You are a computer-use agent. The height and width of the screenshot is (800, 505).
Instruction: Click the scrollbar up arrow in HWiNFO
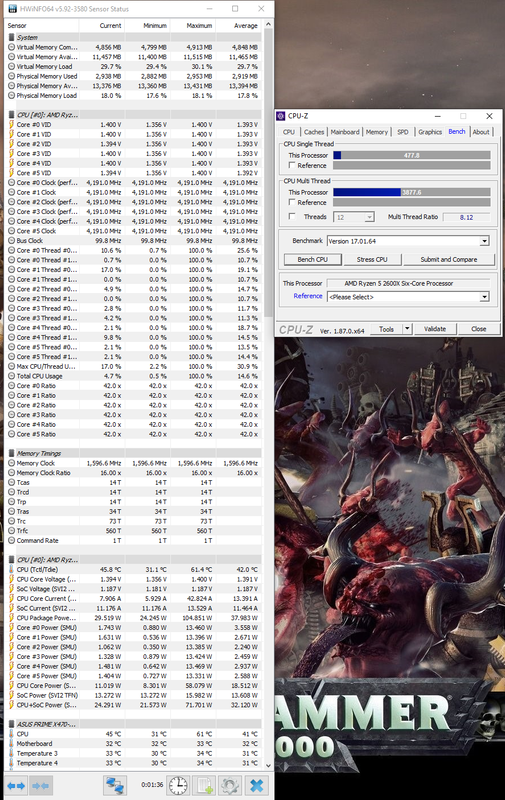(268, 24)
